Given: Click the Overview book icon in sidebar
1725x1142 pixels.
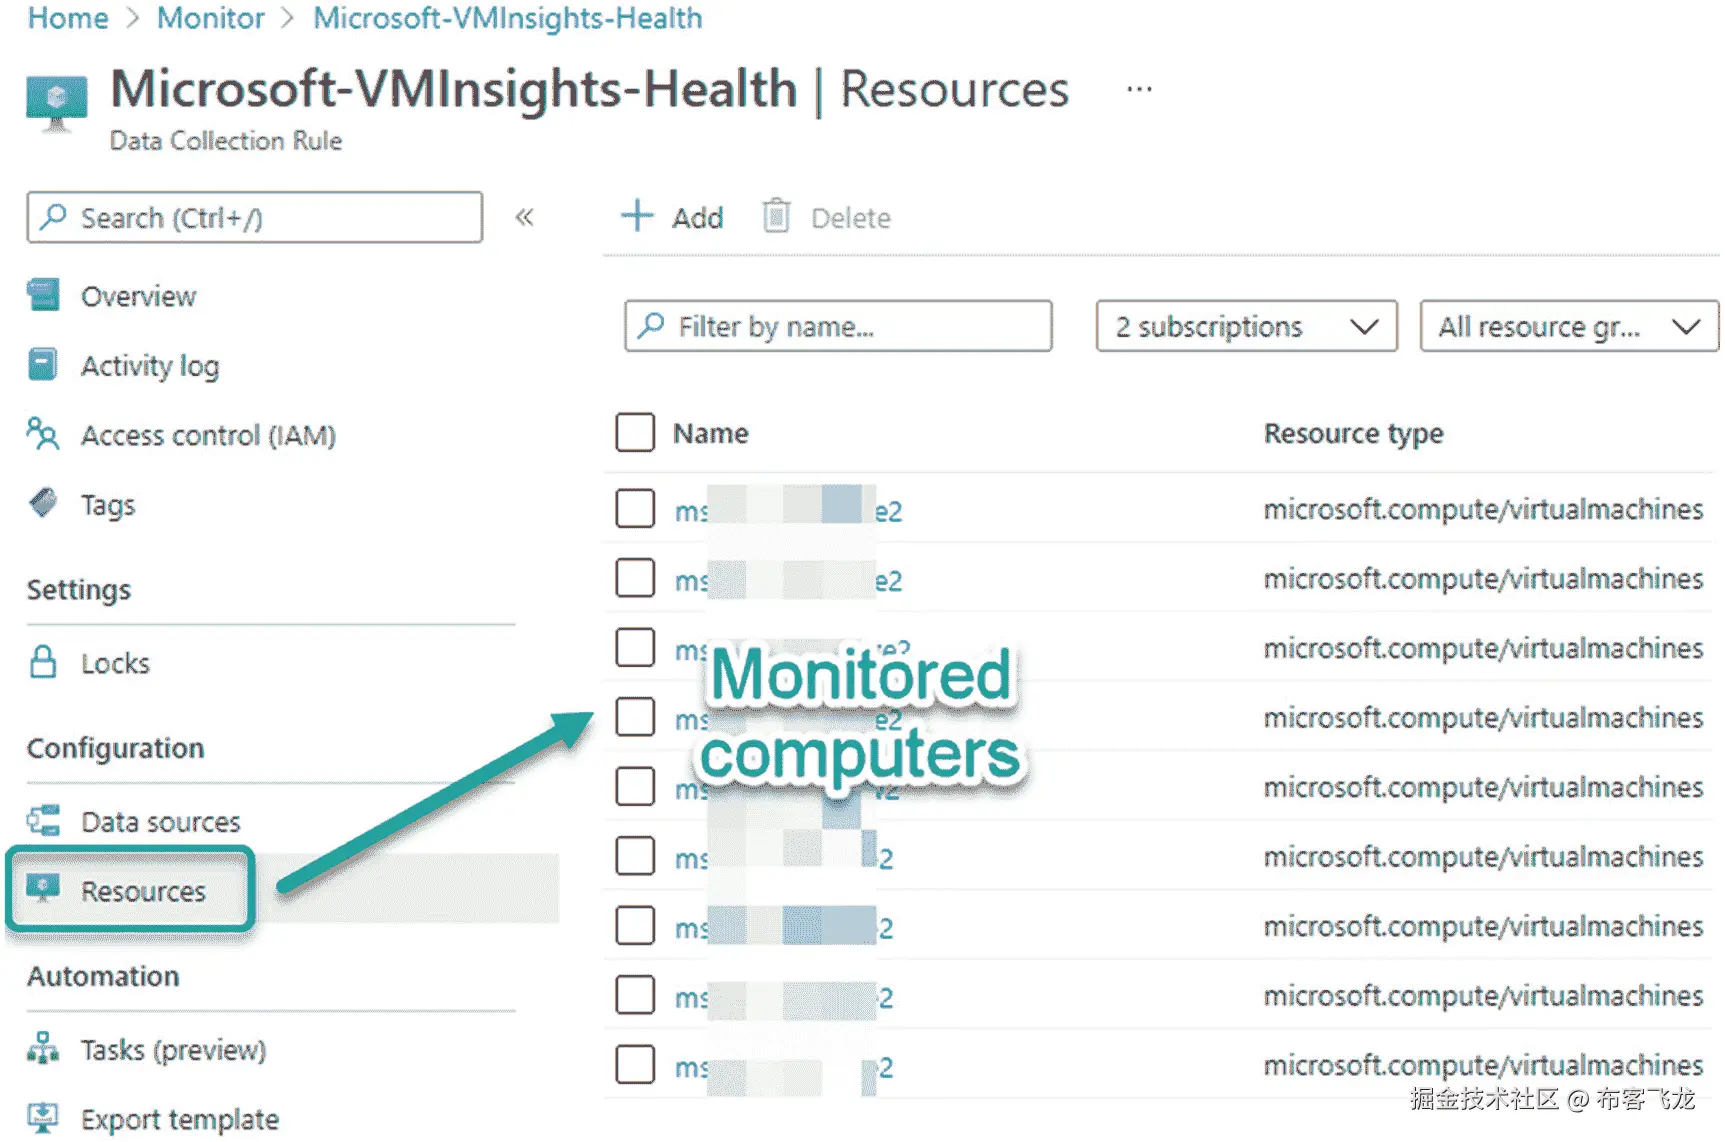Looking at the screenshot, I should (x=44, y=295).
